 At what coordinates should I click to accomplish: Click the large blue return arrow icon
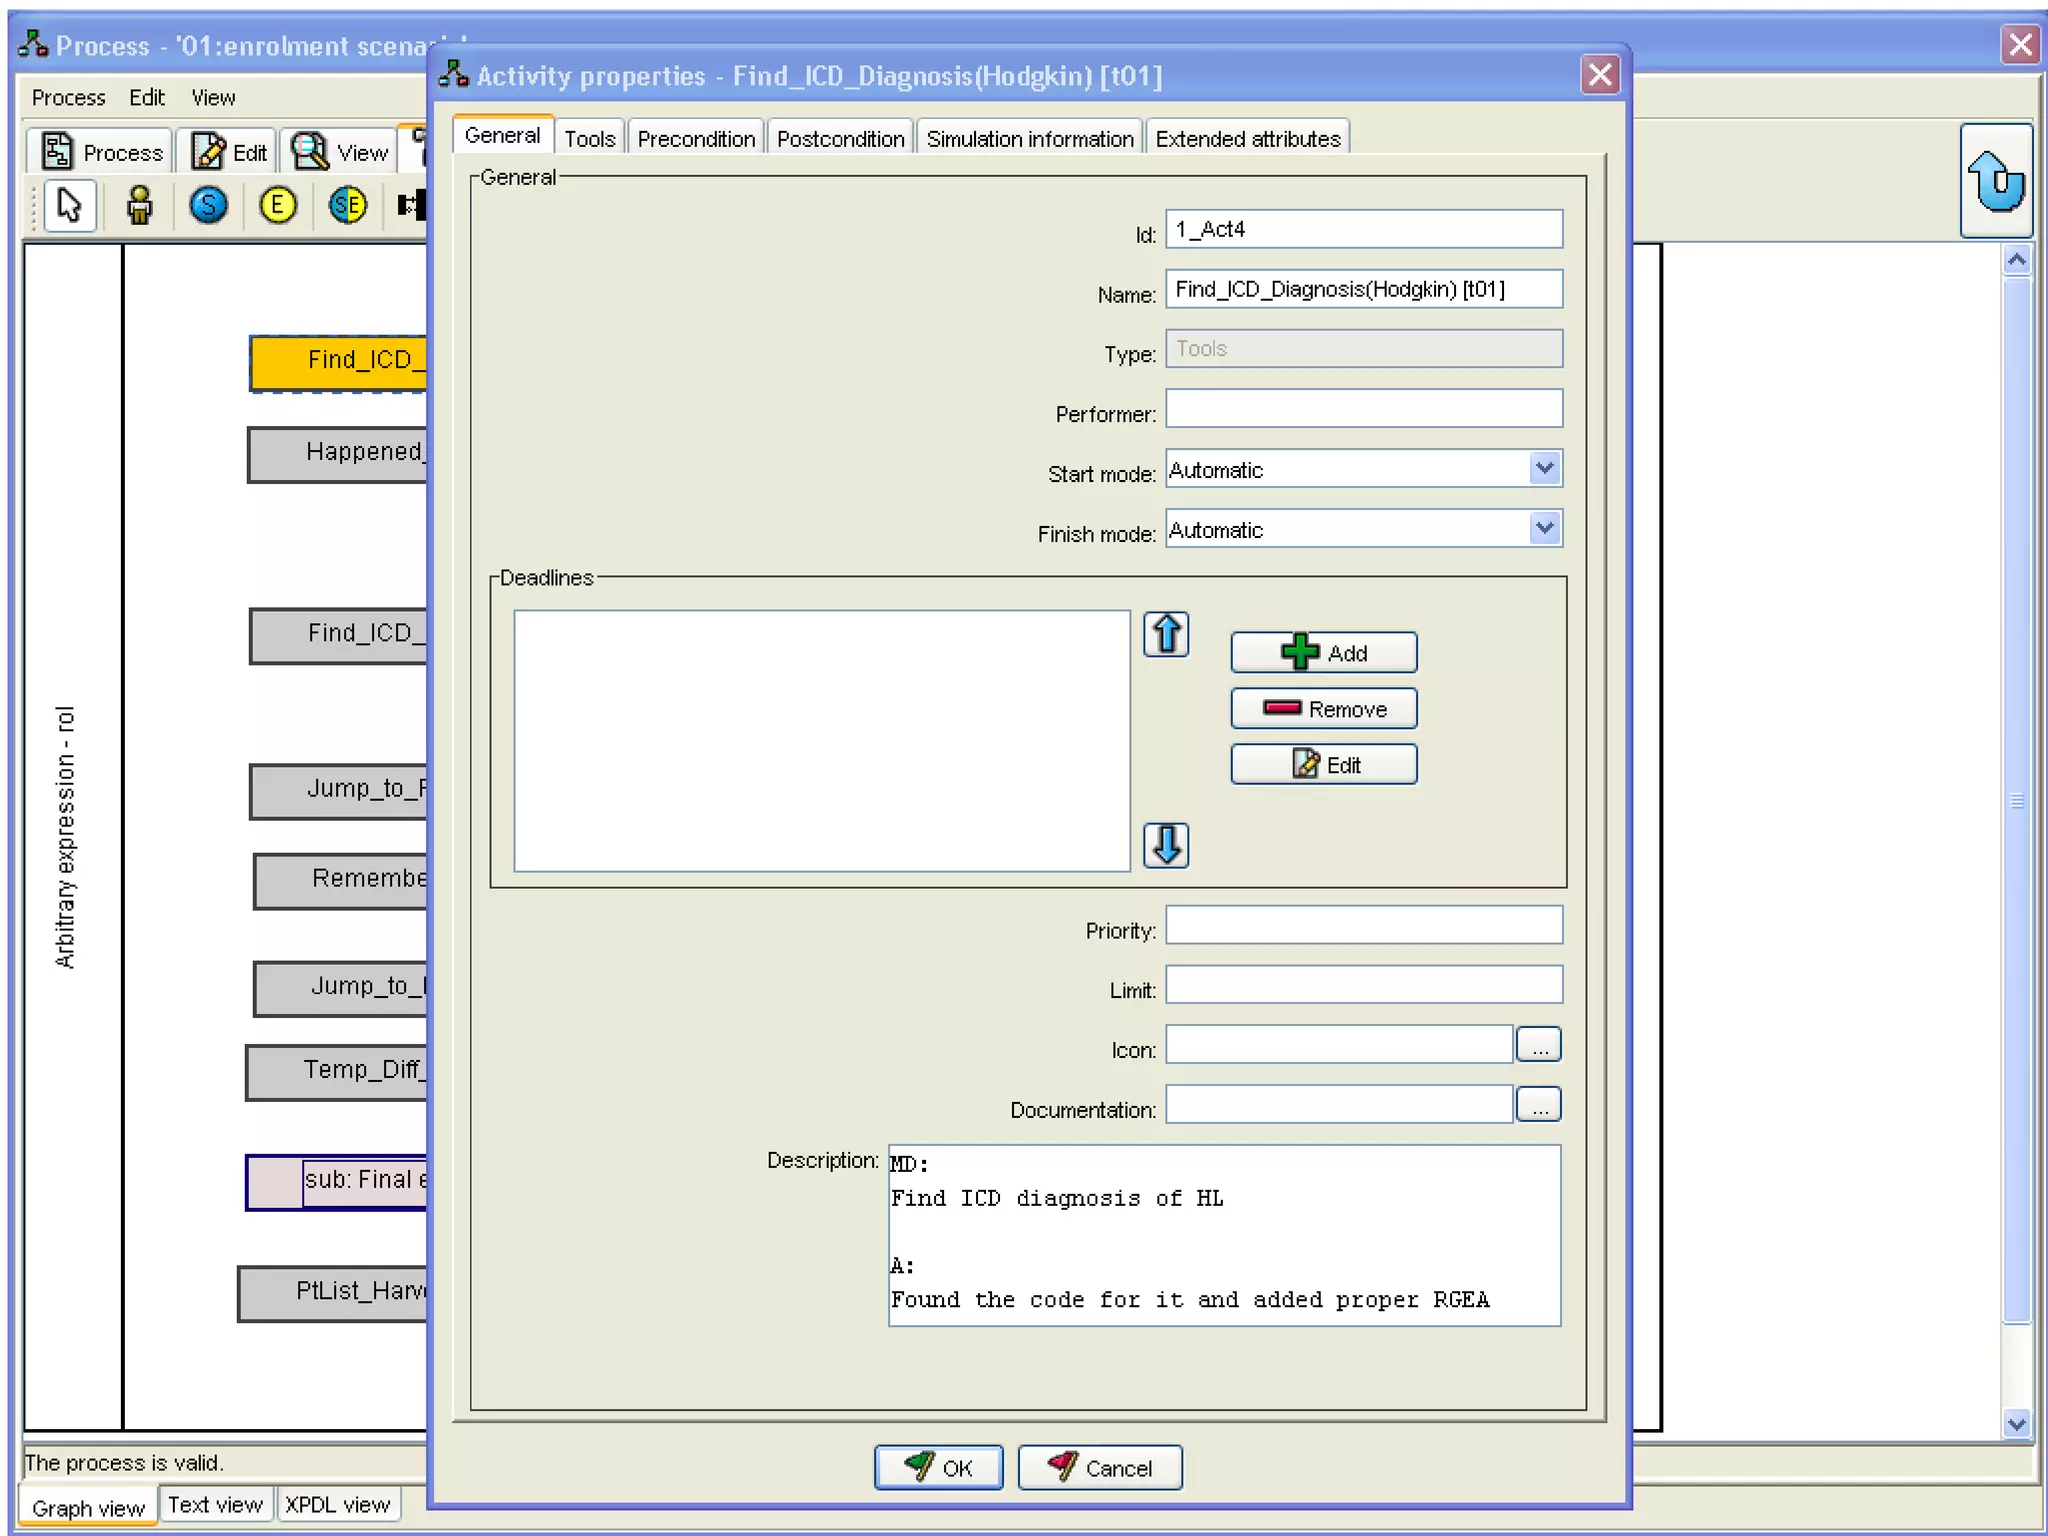(x=1995, y=182)
